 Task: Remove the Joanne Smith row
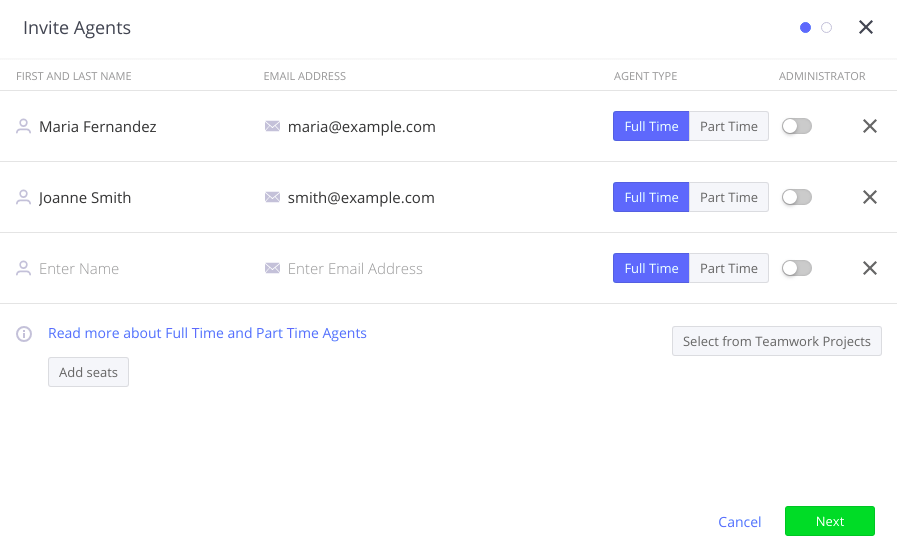869,197
